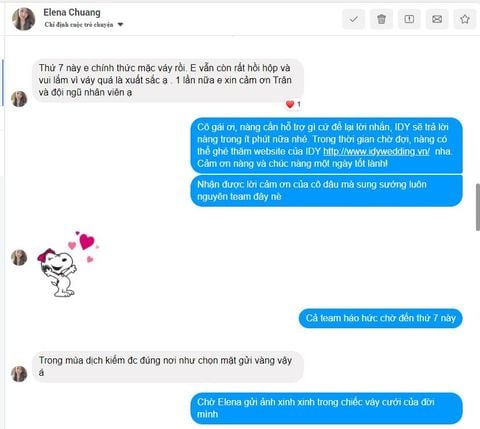This screenshot has width=480, height=429.
Task: Click avatar beside 'Thứ 7 này' message
Action: tap(19, 99)
